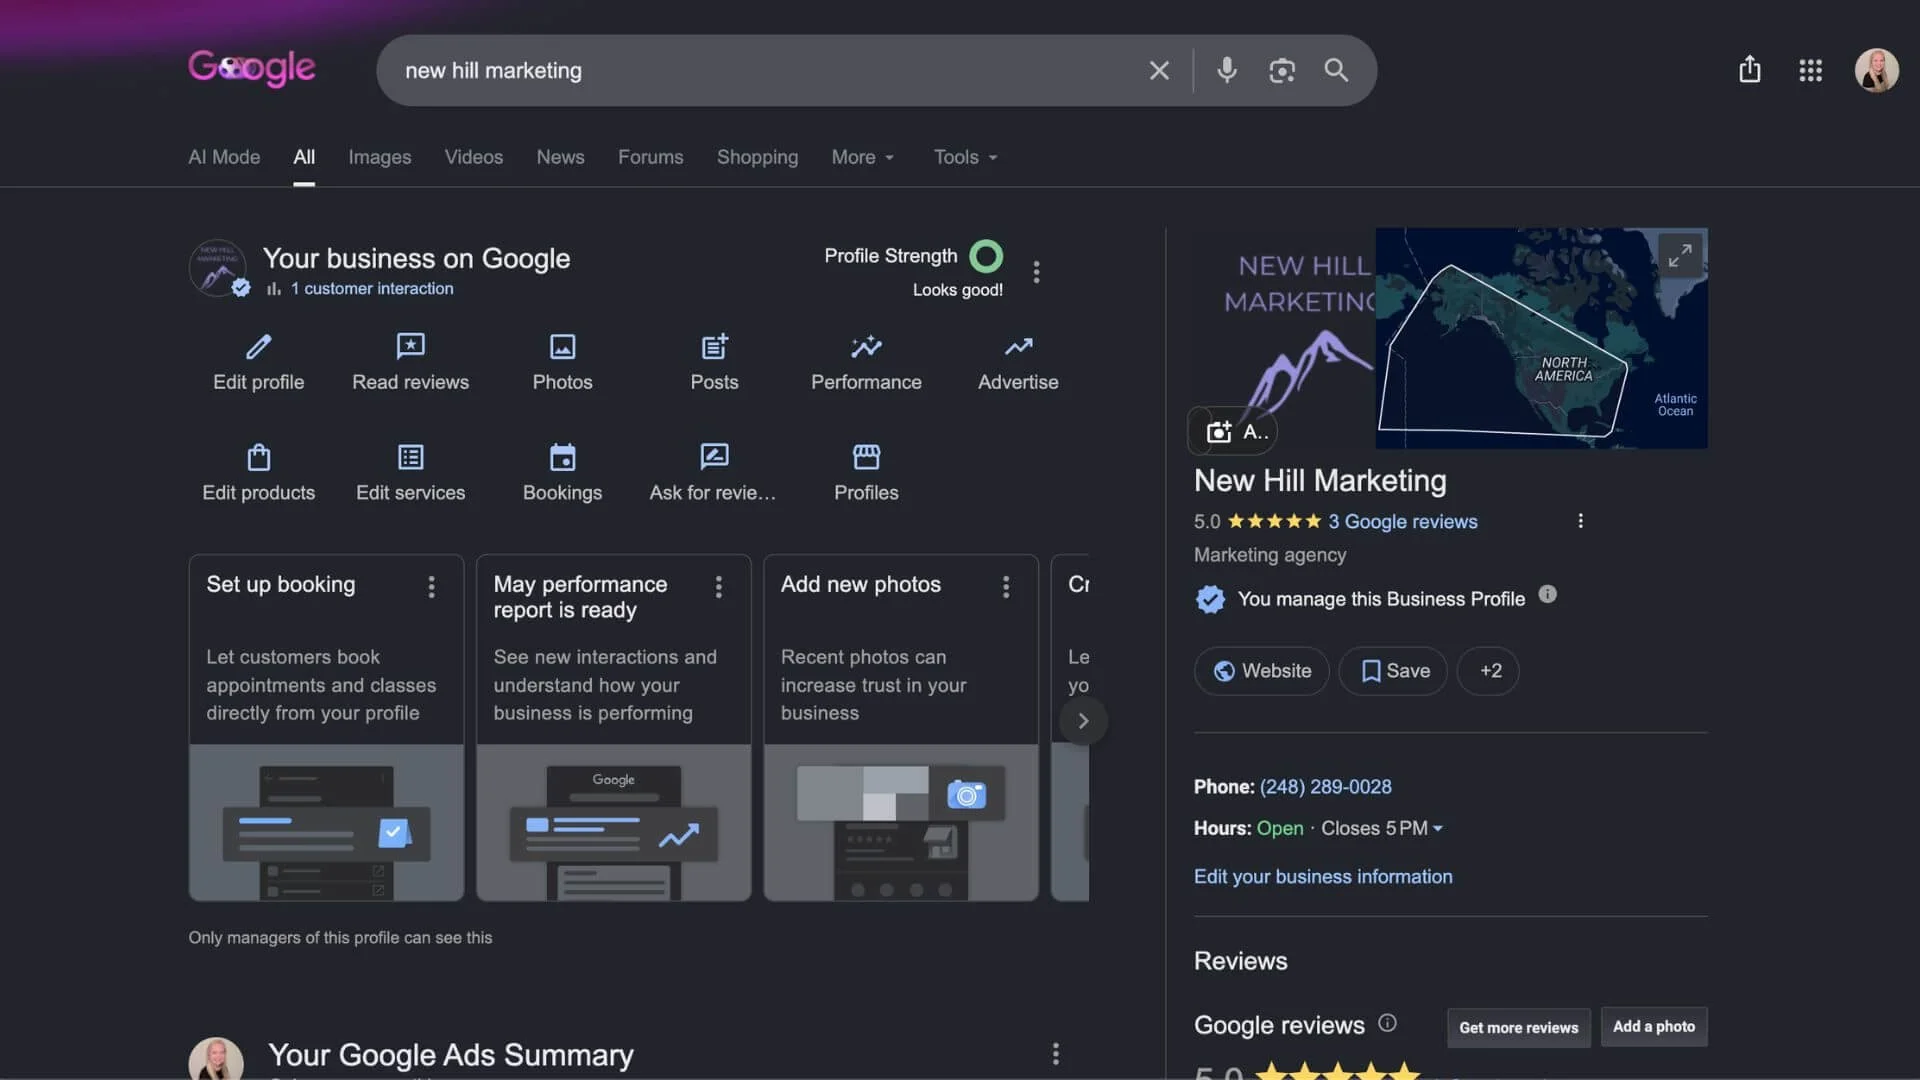Open May performance report card menu
Viewport: 1920px width, 1080px height.
tap(718, 586)
